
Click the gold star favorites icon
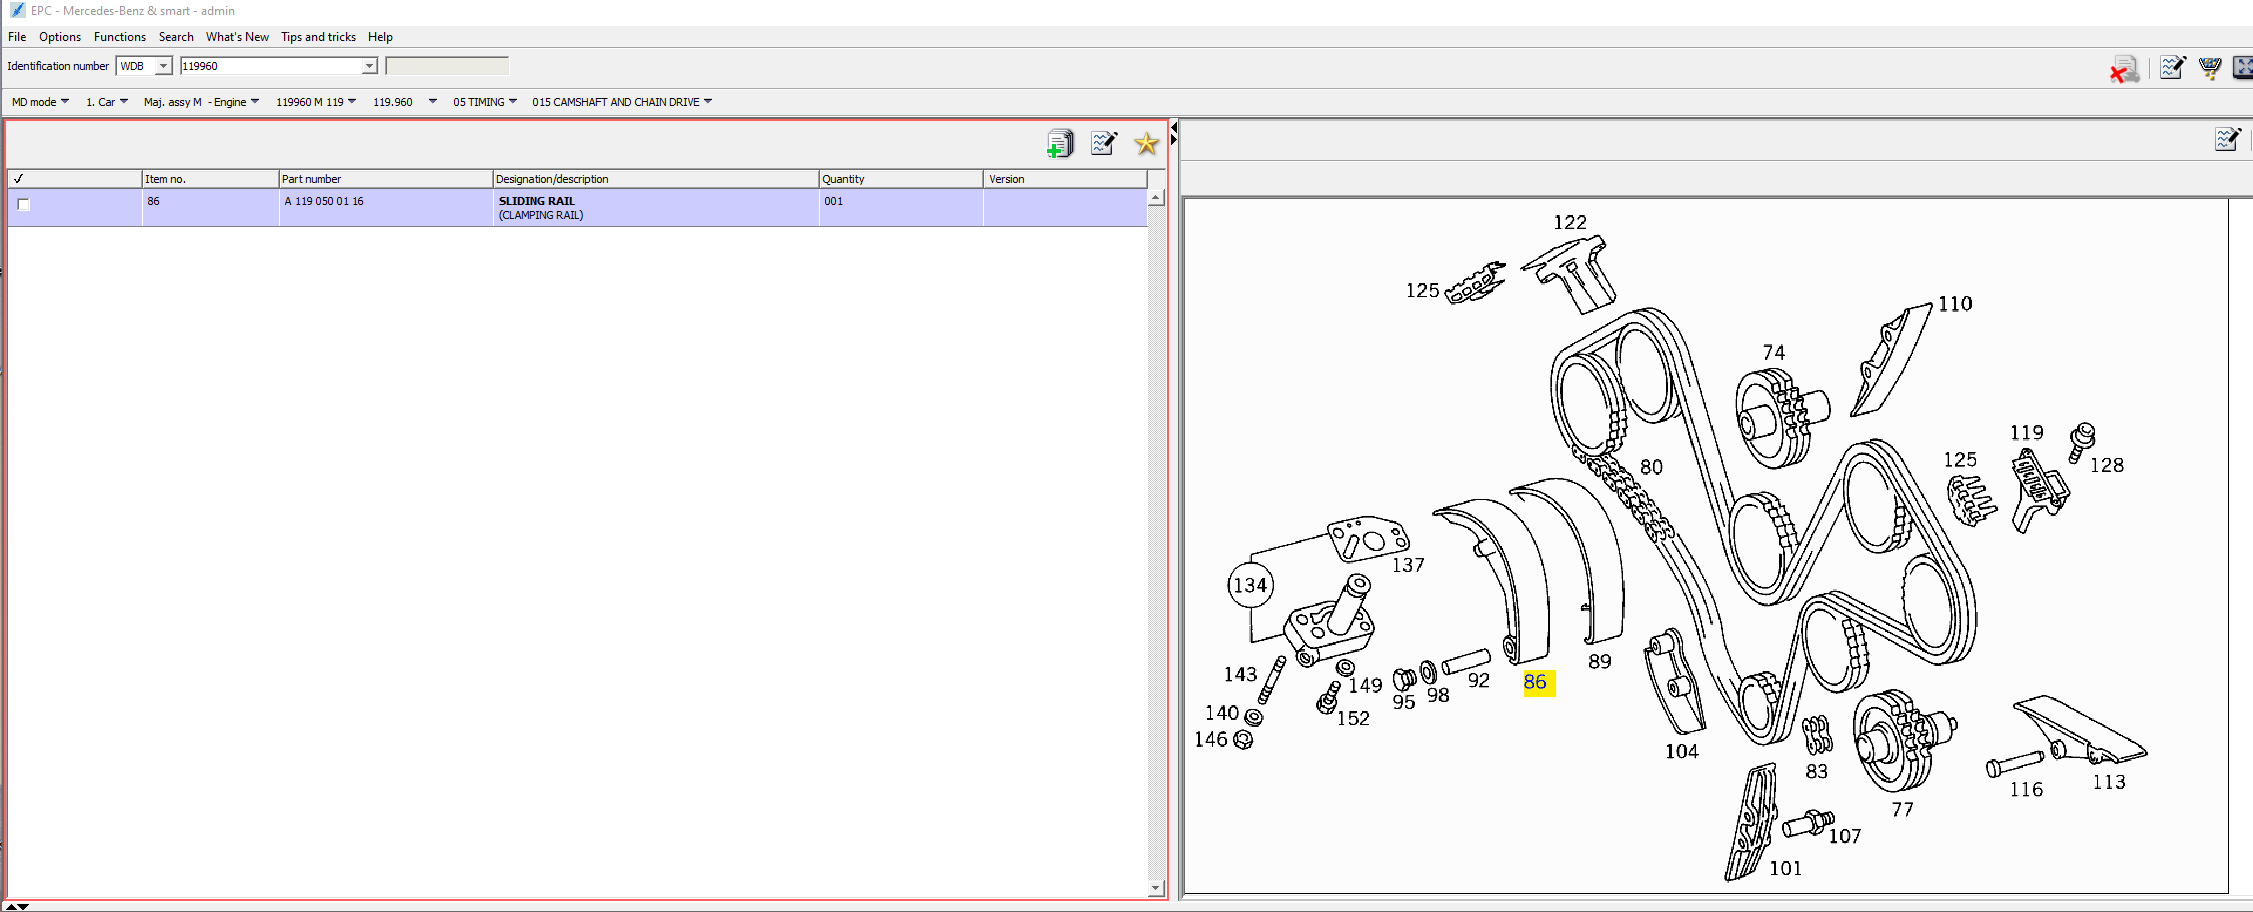1146,144
